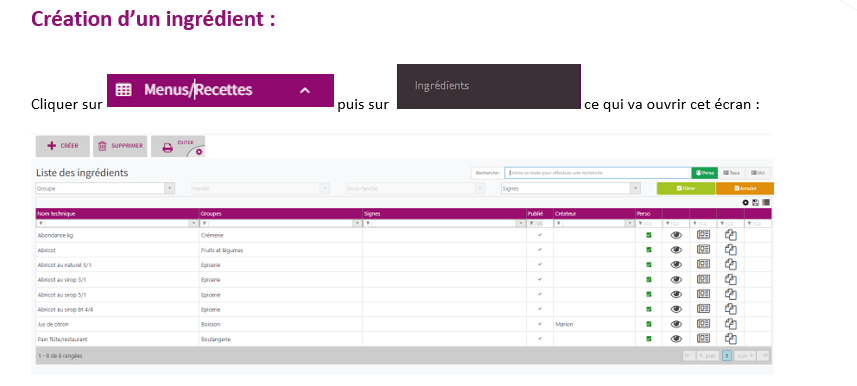
Task: Duplicate the Pain flûte/restaurant ingredient
Action: click(x=731, y=338)
